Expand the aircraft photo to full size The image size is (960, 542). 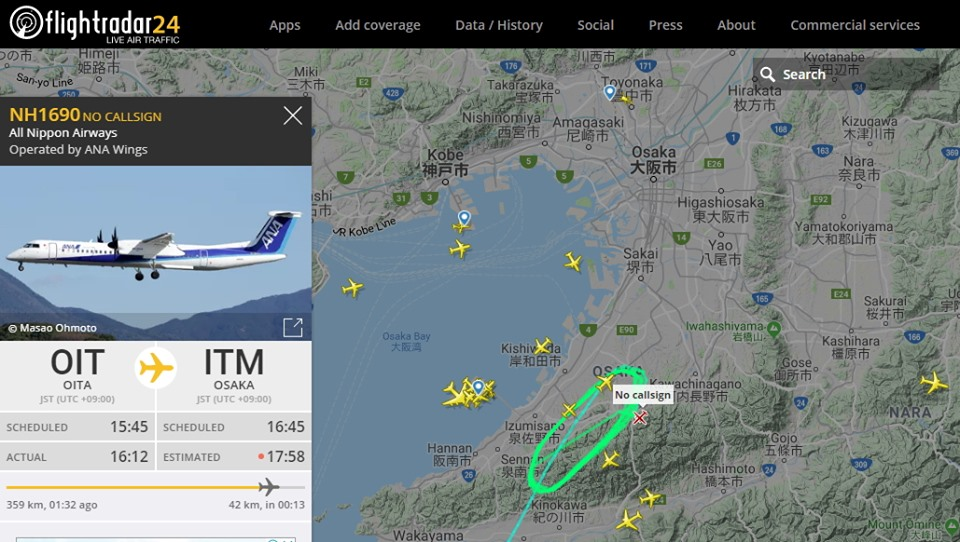293,328
